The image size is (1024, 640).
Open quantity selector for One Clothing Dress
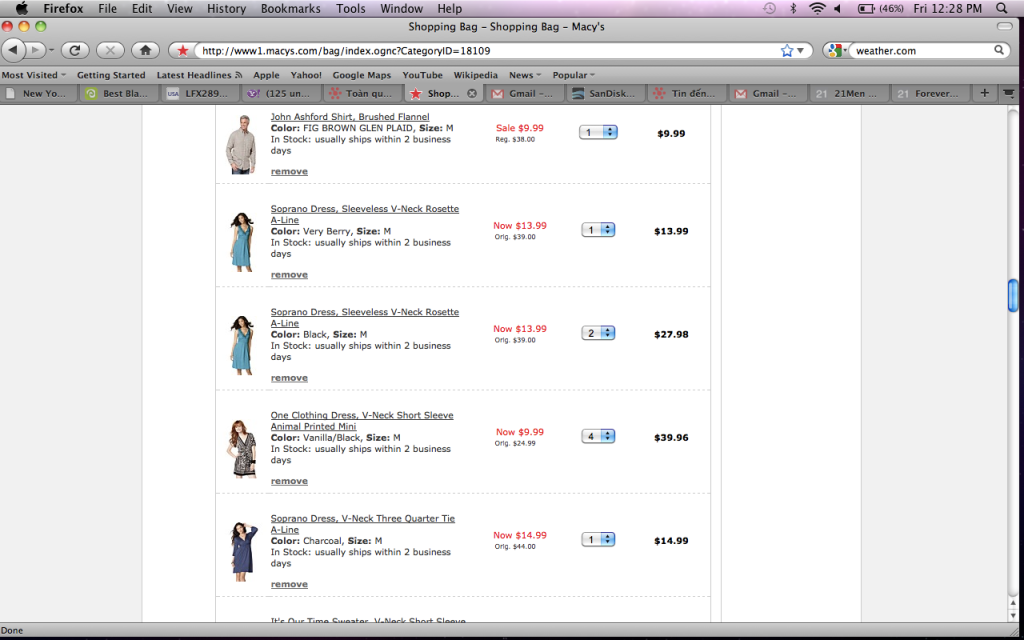pyautogui.click(x=598, y=436)
